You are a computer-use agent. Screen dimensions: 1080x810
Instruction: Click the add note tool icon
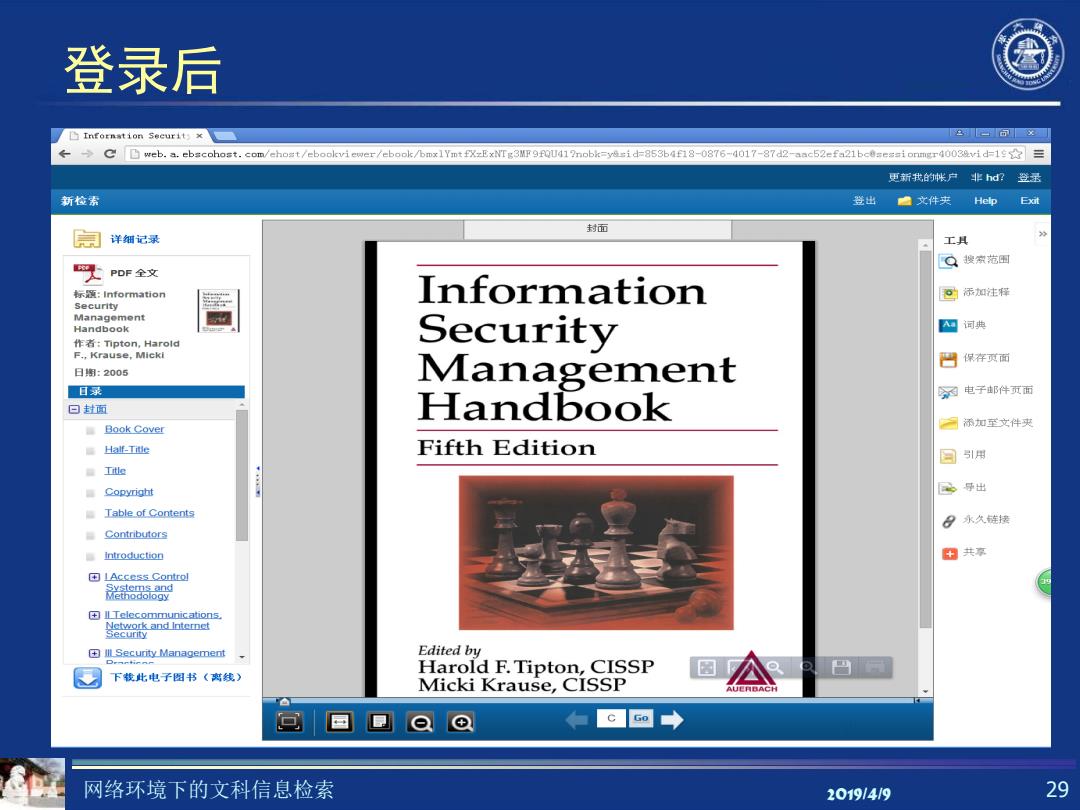pos(948,293)
